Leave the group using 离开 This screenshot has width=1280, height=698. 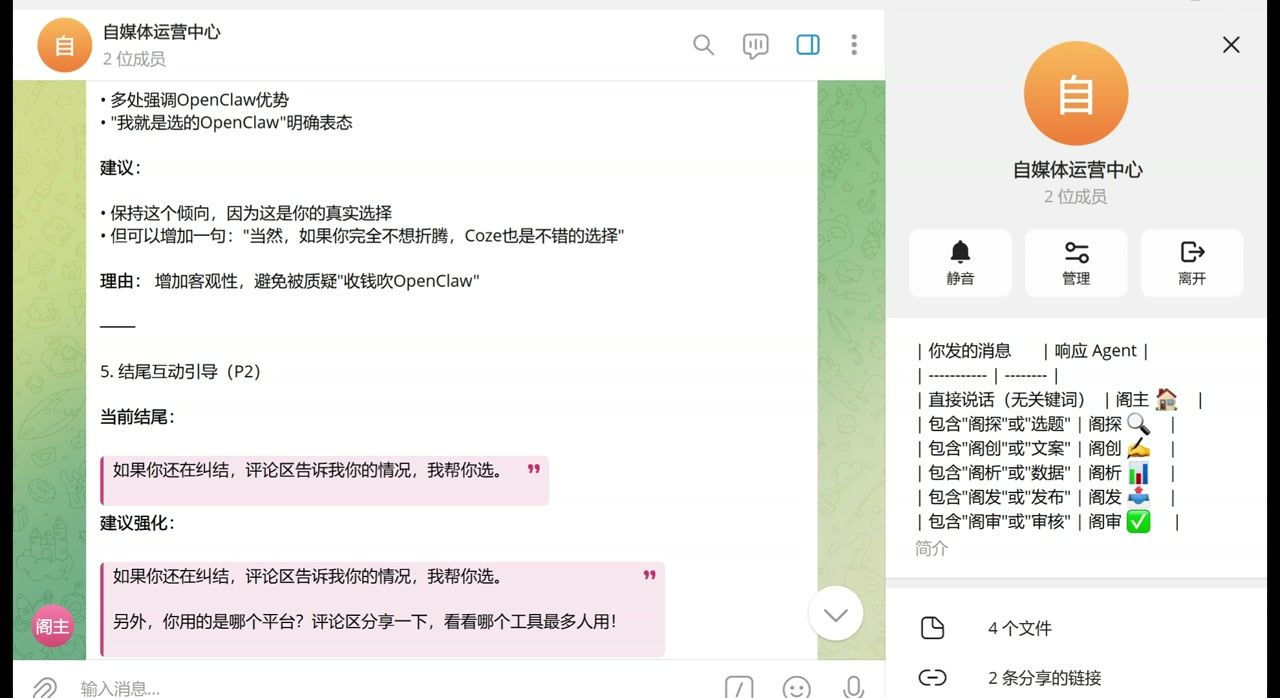point(1191,262)
